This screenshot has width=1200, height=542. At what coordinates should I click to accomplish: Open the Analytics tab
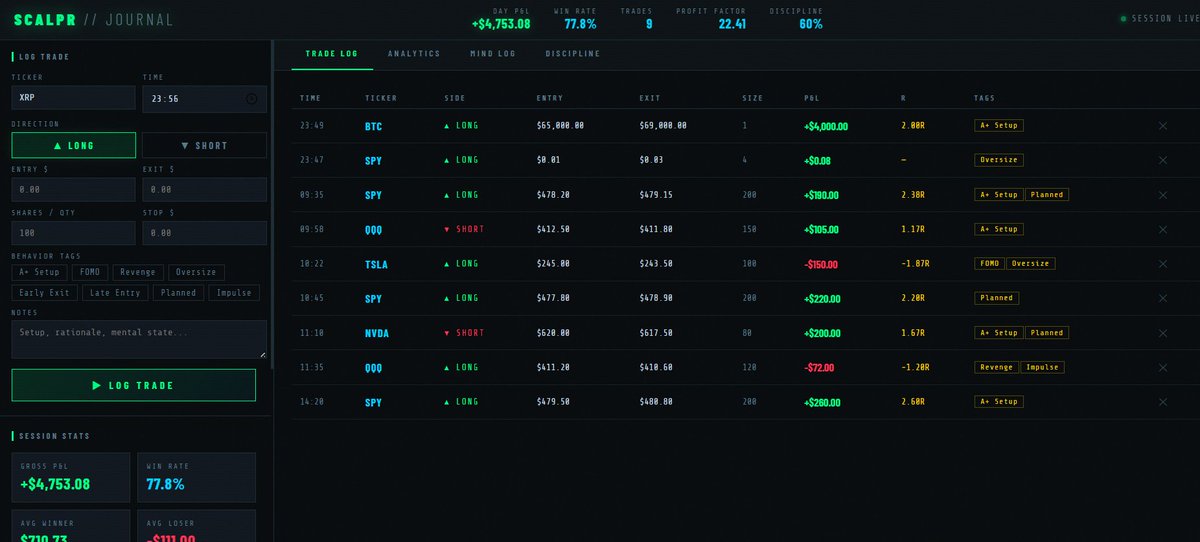(414, 54)
